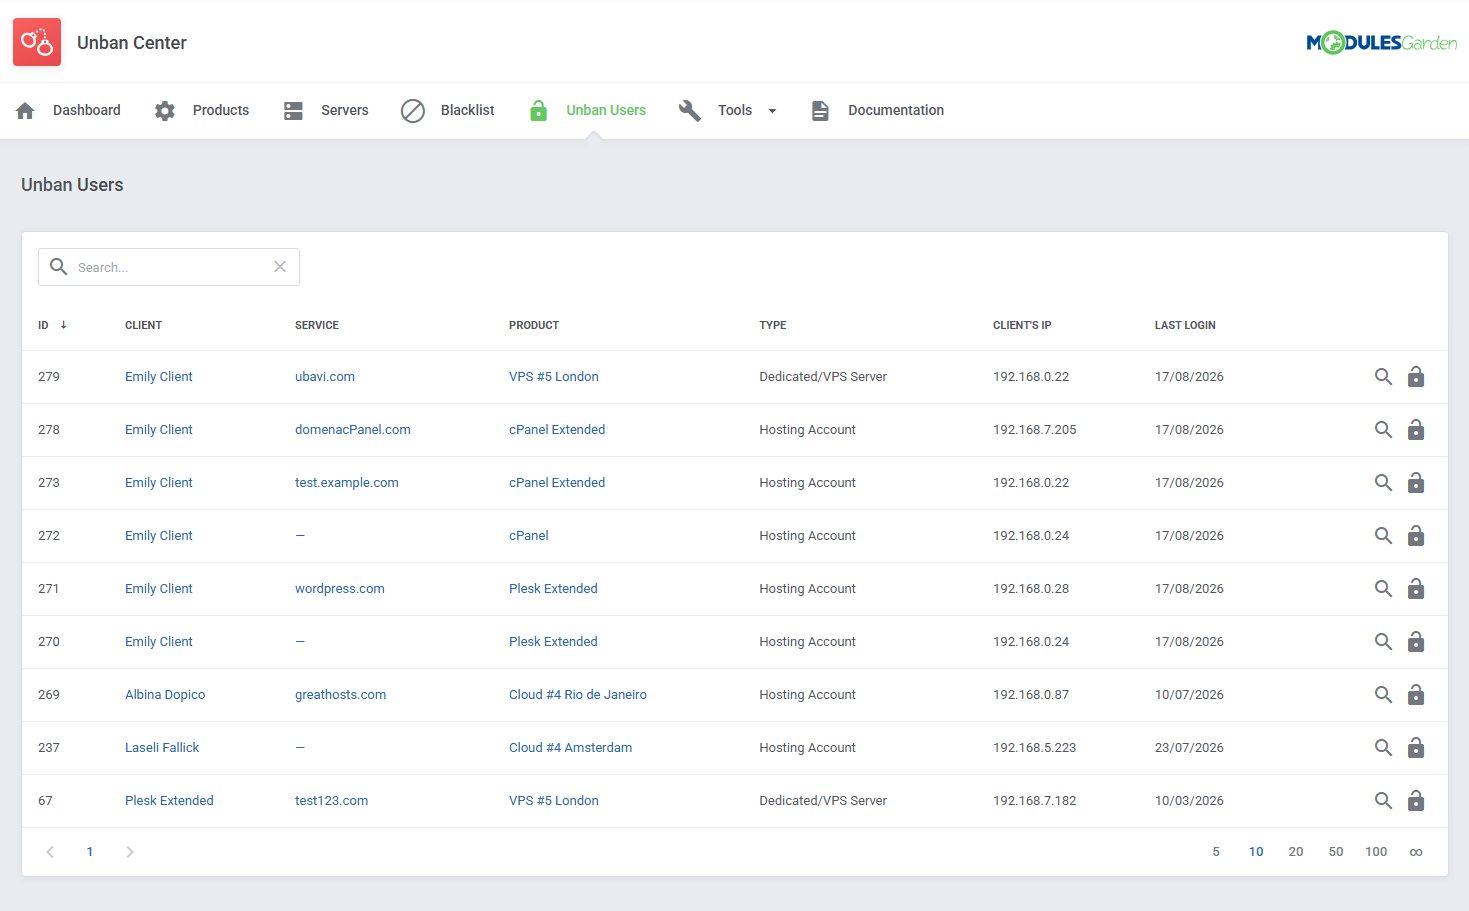Unban user in row 278
The height and width of the screenshot is (911, 1469).
(x=1416, y=430)
